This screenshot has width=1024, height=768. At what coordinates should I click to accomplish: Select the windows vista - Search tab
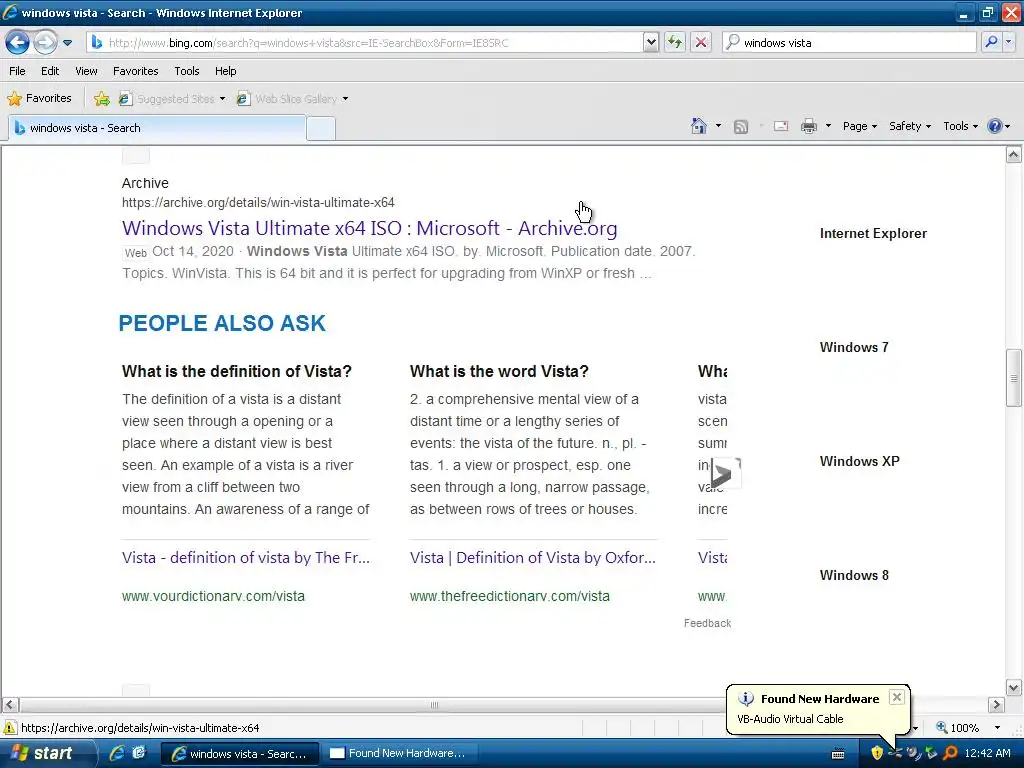pyautogui.click(x=157, y=128)
